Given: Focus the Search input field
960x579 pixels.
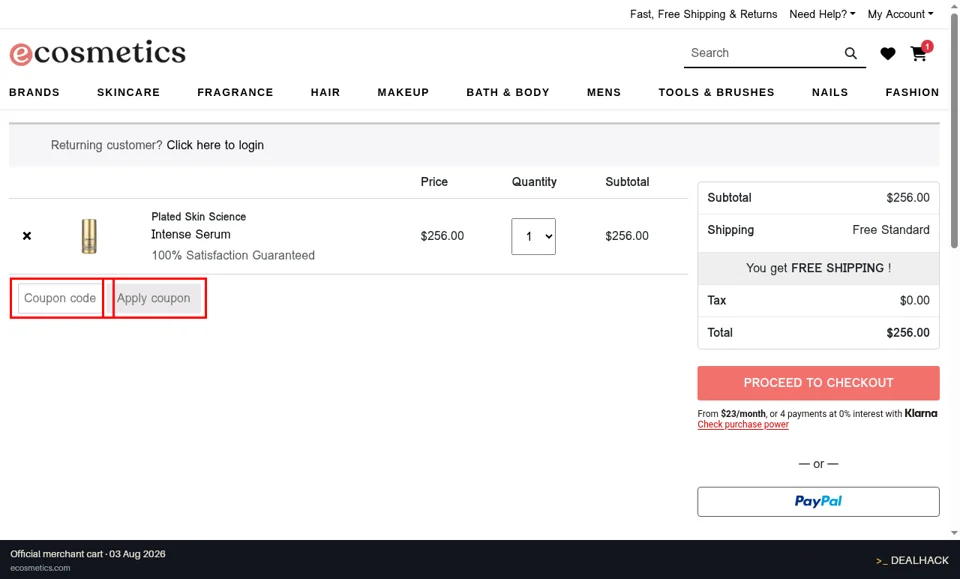Looking at the screenshot, I should [763, 53].
